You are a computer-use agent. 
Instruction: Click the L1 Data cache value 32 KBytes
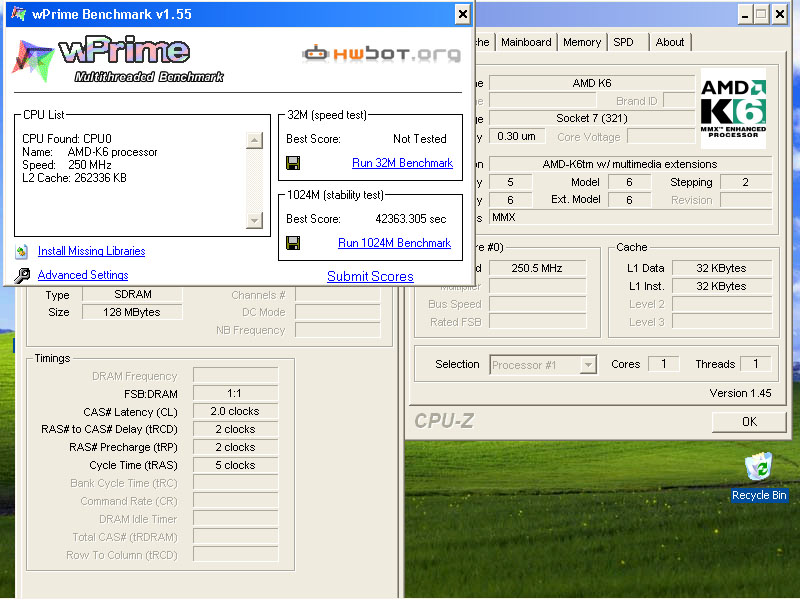click(x=721, y=268)
